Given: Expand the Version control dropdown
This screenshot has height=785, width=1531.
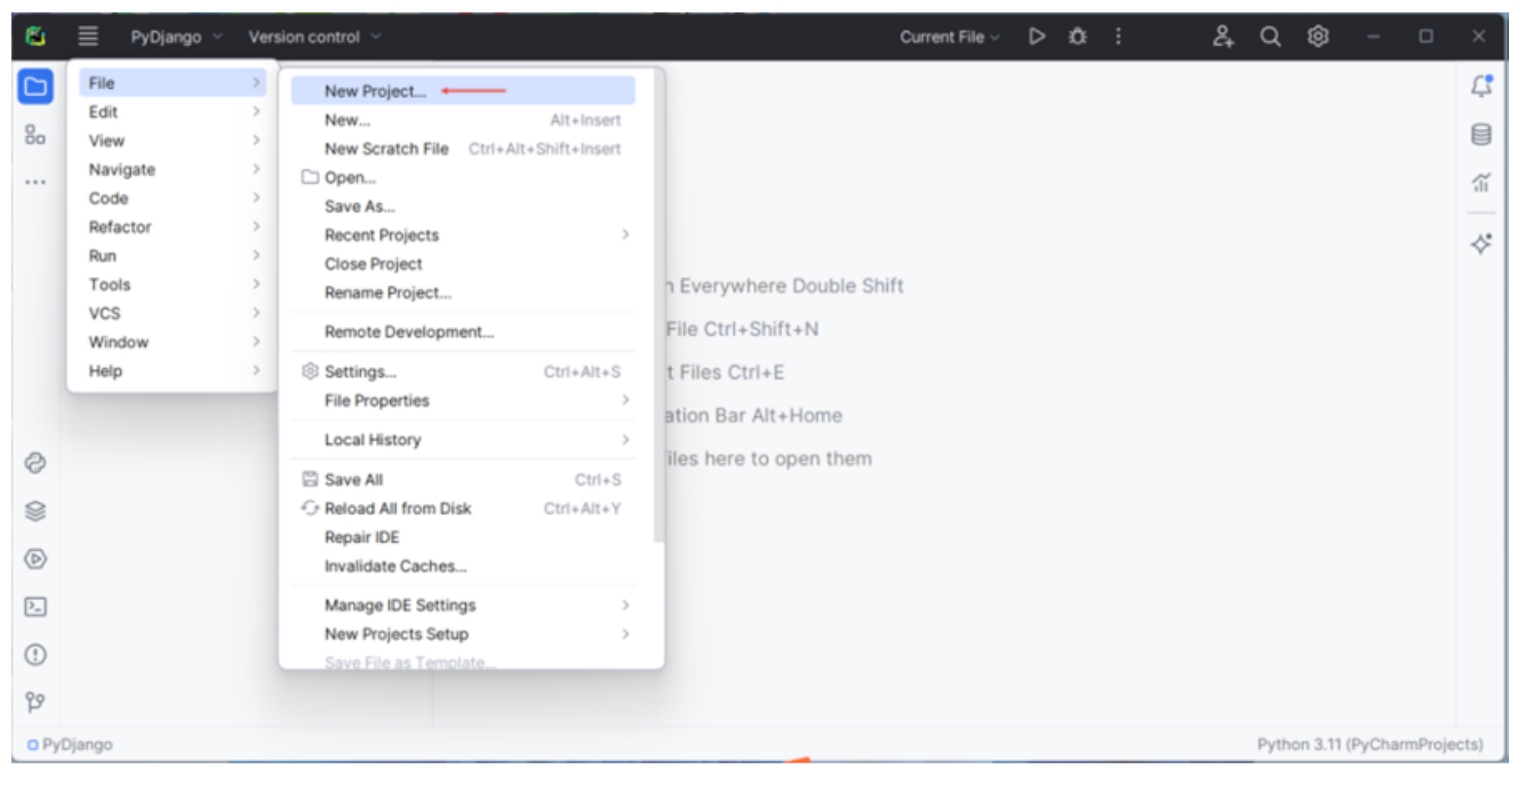Looking at the screenshot, I should click(314, 37).
